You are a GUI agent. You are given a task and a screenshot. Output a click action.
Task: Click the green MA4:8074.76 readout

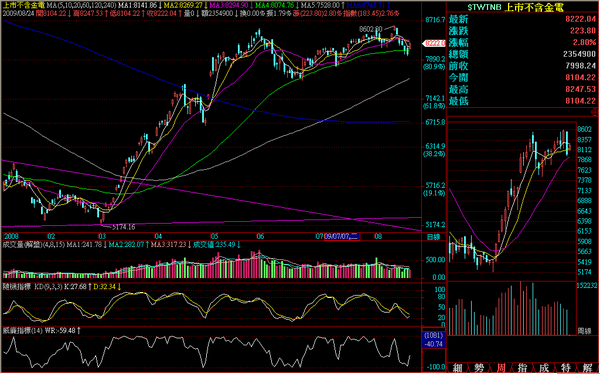tap(275, 6)
